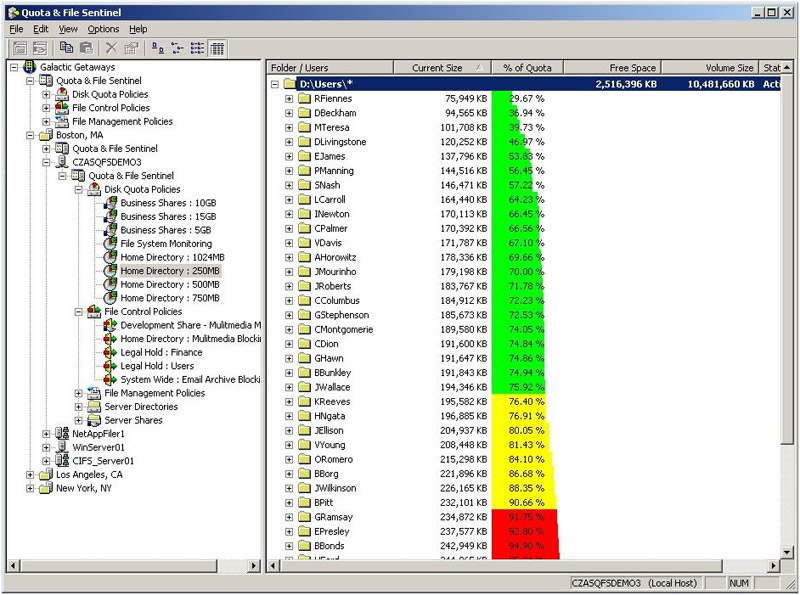This screenshot has height=595, width=800.
Task: Switch to Details view icon
Action: (217, 48)
